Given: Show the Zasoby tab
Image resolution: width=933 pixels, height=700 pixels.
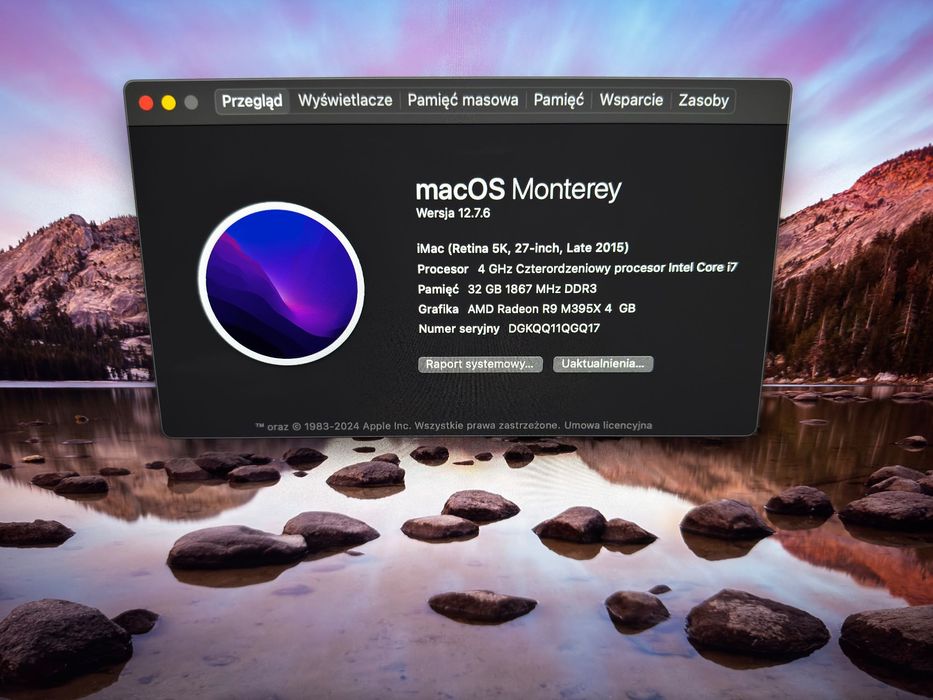Looking at the screenshot, I should pos(703,100).
